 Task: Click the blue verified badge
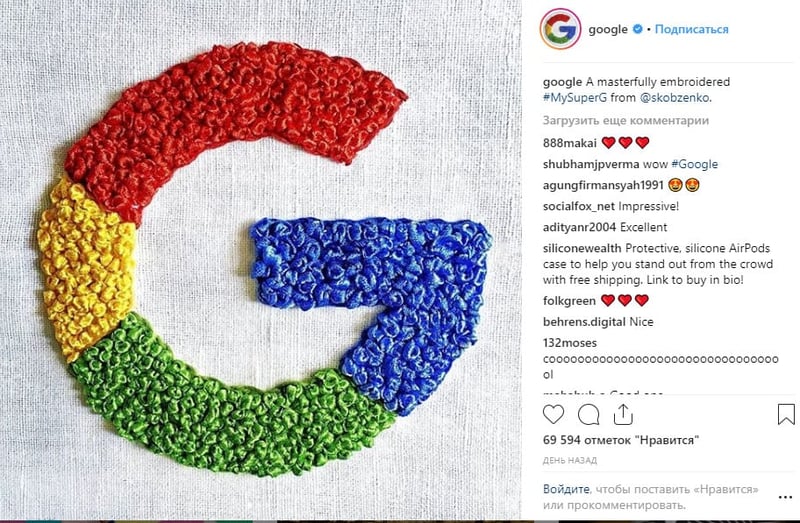637,29
